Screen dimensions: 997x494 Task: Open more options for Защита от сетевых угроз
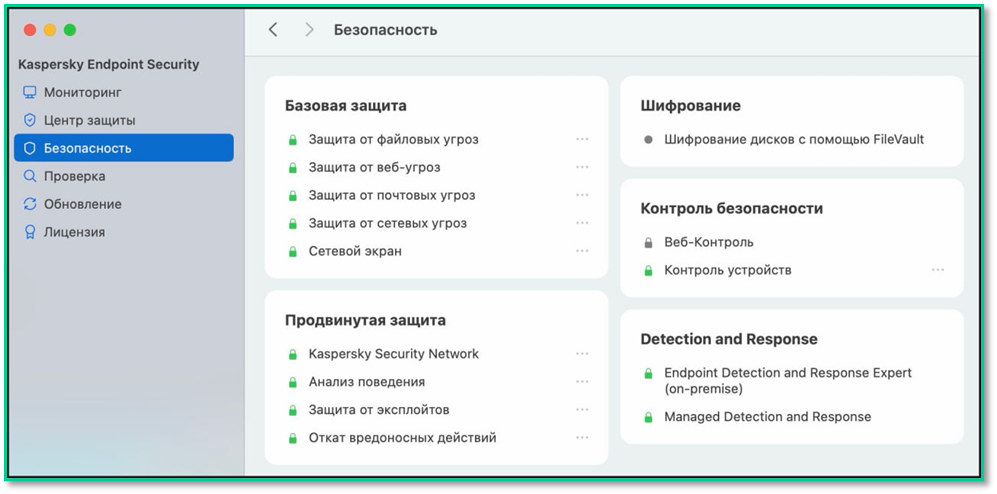coord(582,223)
